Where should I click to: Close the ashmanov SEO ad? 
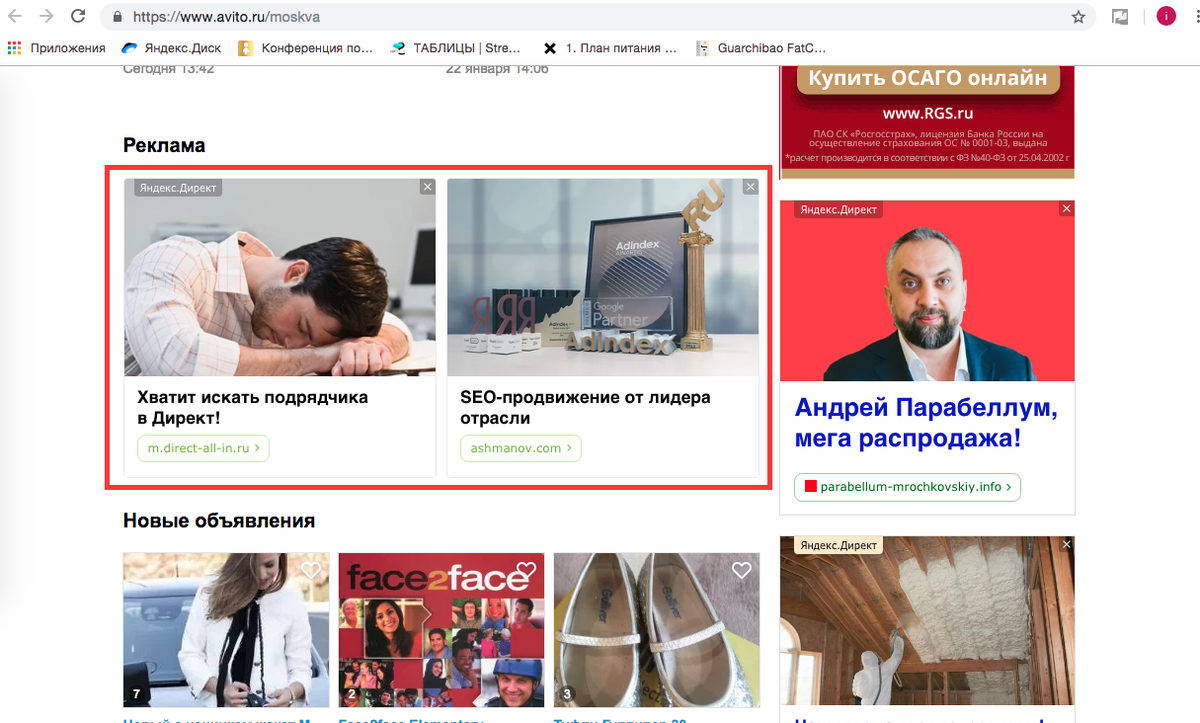coord(751,187)
